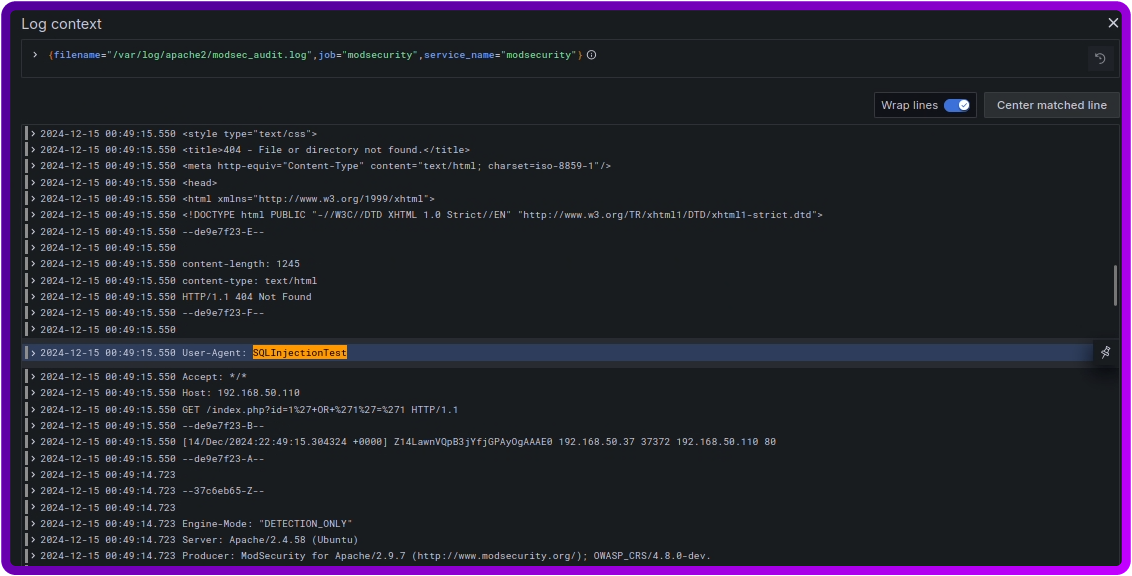Expand the Engine-Mode DETECTION_ONLY row

[x=33, y=523]
